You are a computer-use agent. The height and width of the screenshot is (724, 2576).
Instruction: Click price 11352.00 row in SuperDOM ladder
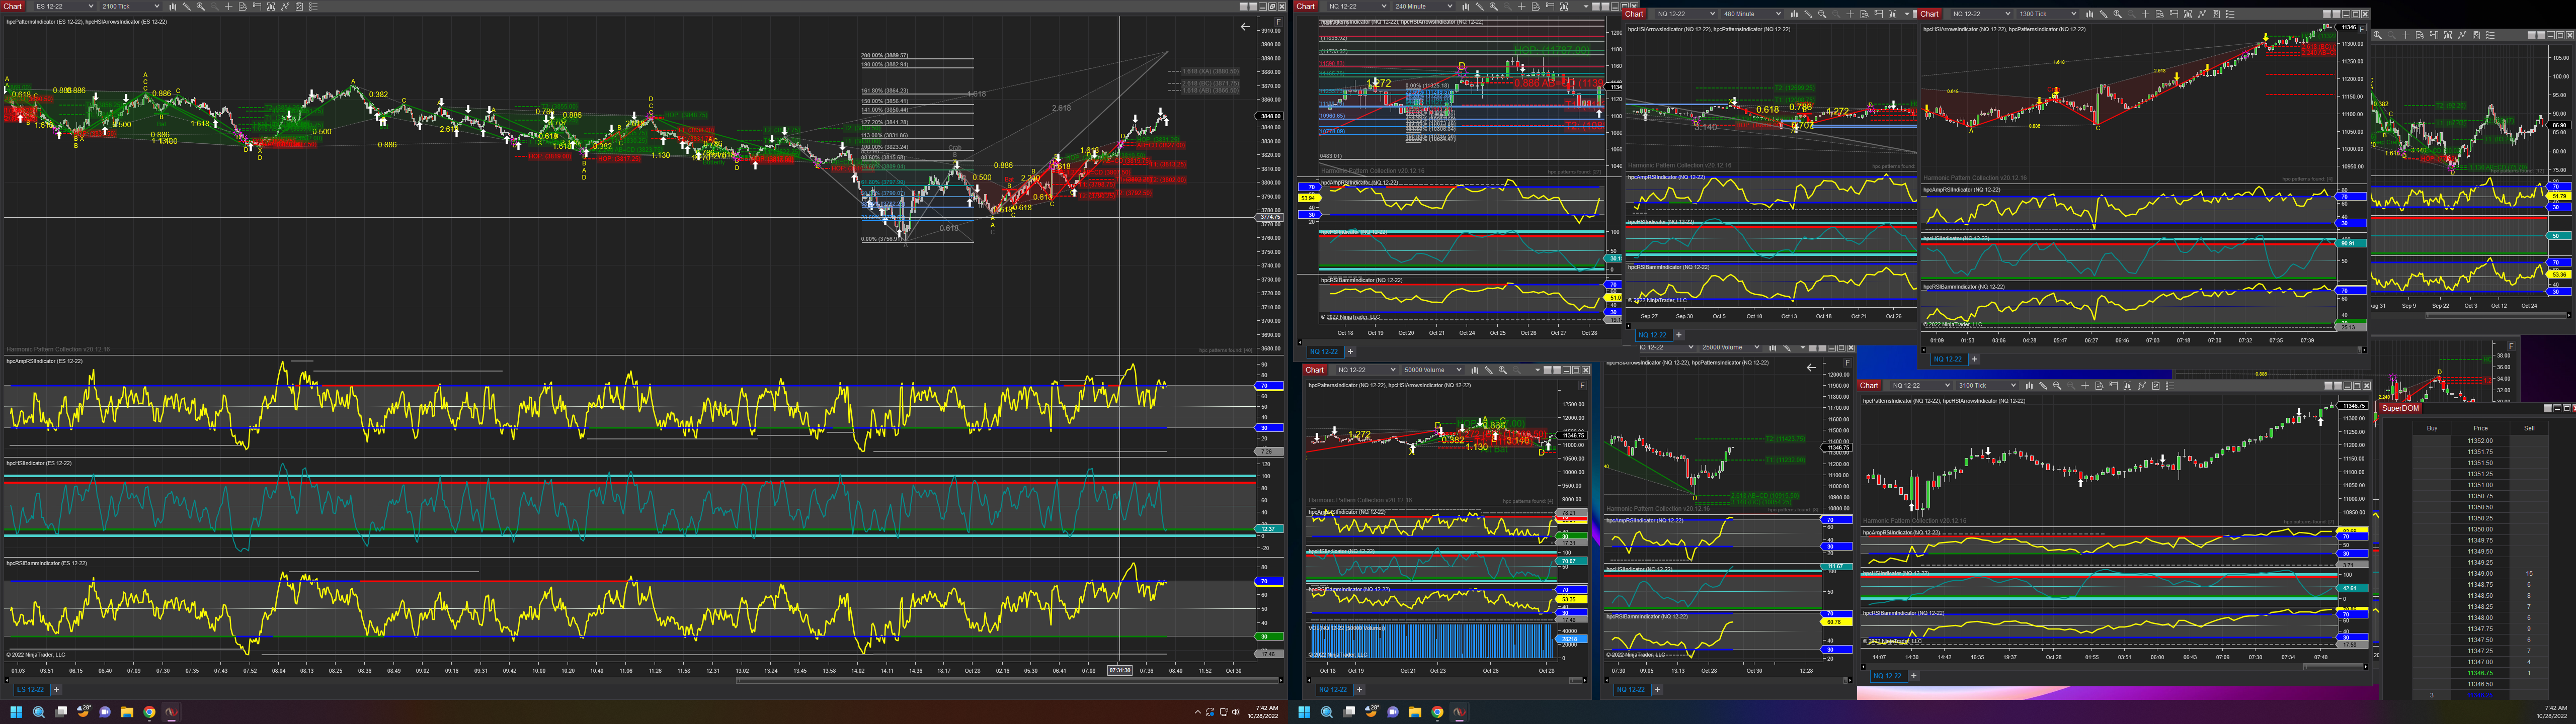click(x=2480, y=440)
